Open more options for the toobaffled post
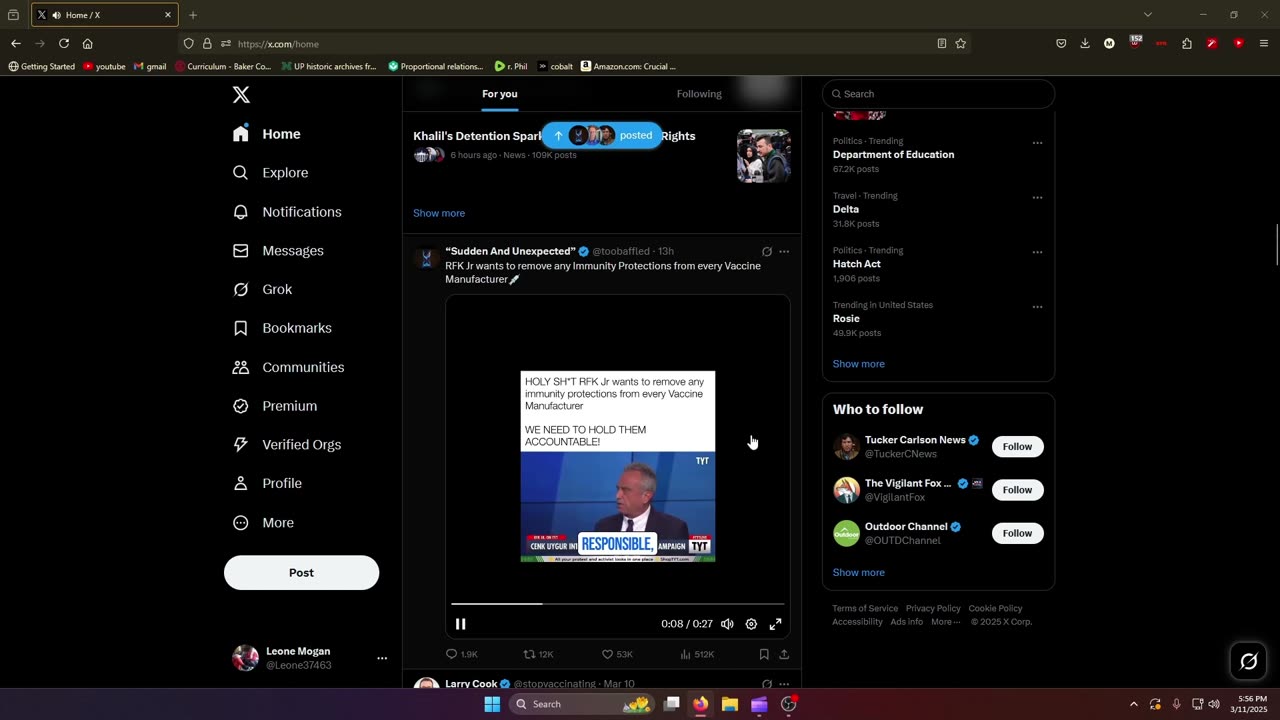The image size is (1280, 720). (x=784, y=252)
